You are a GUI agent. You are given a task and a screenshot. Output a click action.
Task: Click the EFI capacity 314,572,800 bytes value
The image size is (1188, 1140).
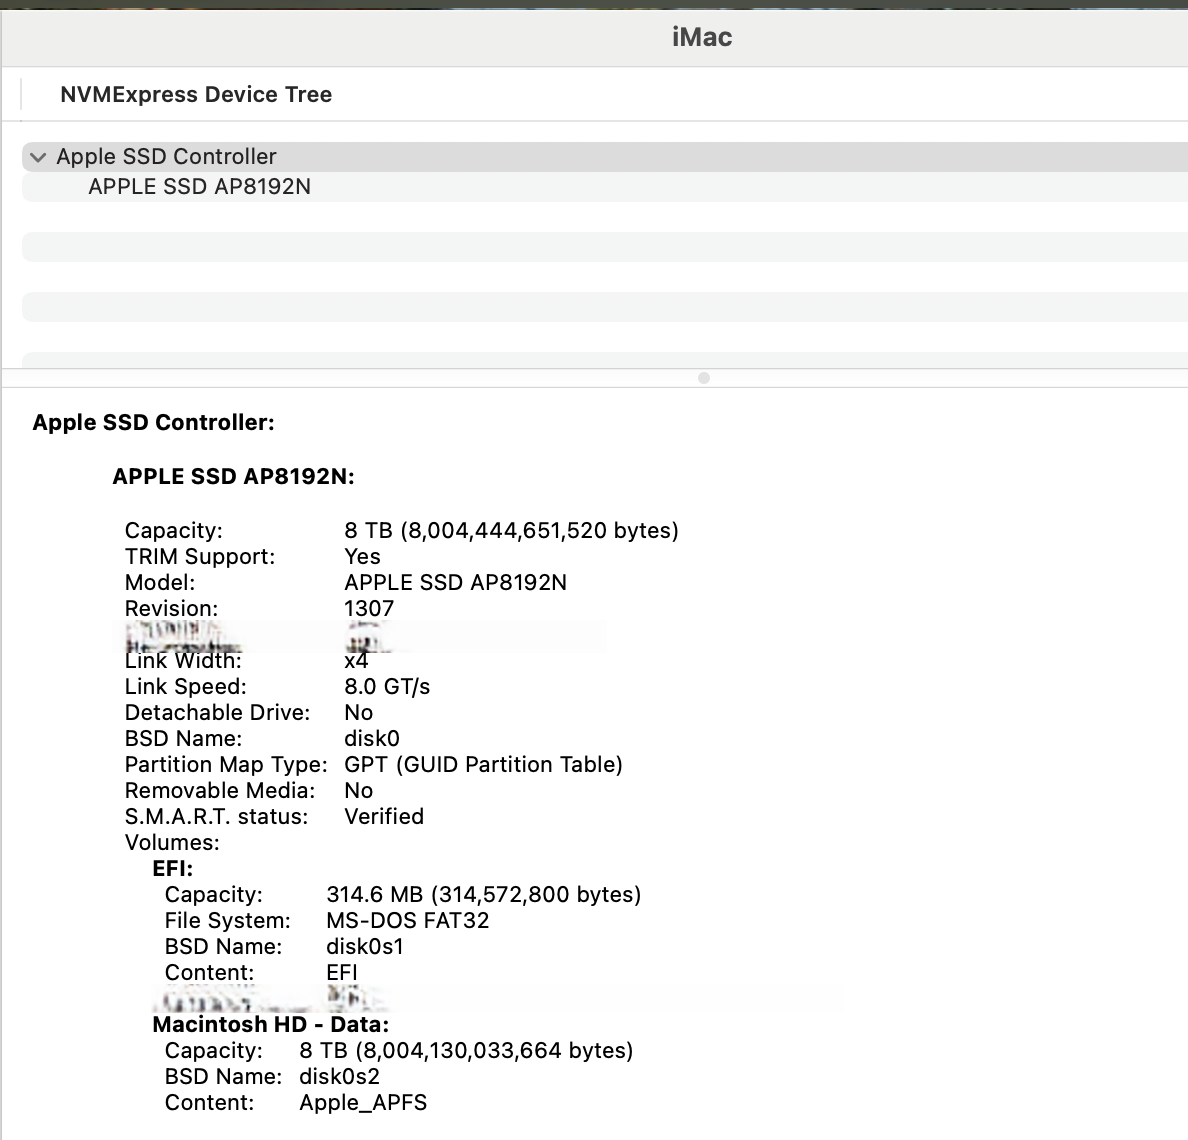point(483,895)
